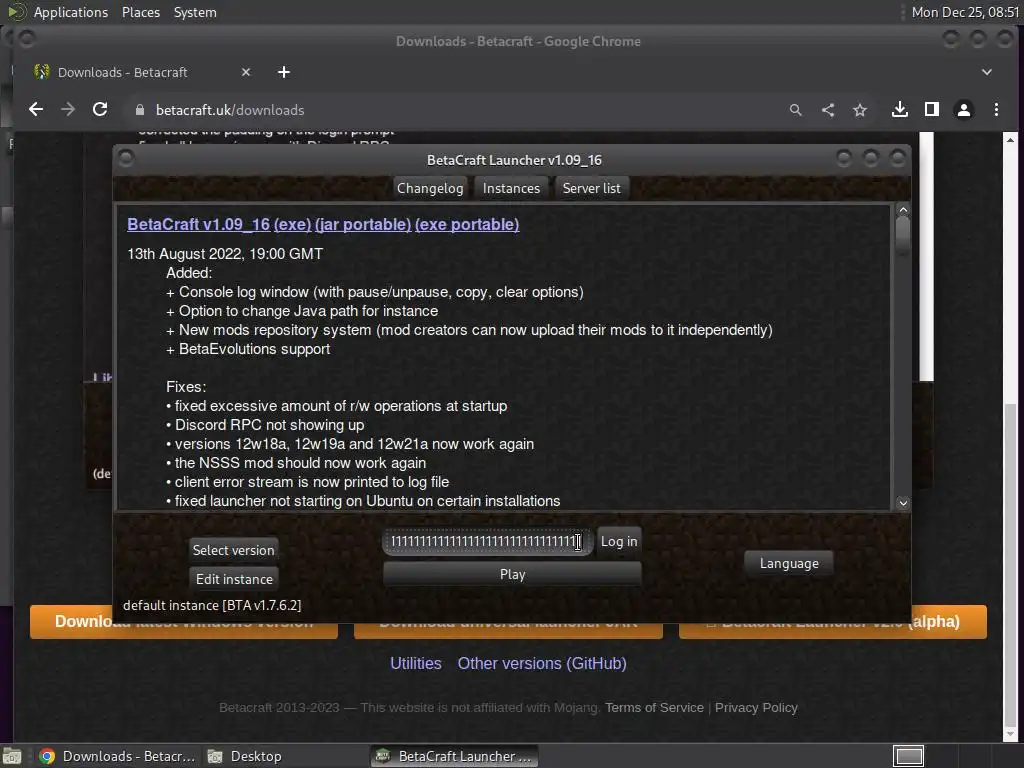The image size is (1024, 768).
Task: Click Edit instance button
Action: pos(234,579)
